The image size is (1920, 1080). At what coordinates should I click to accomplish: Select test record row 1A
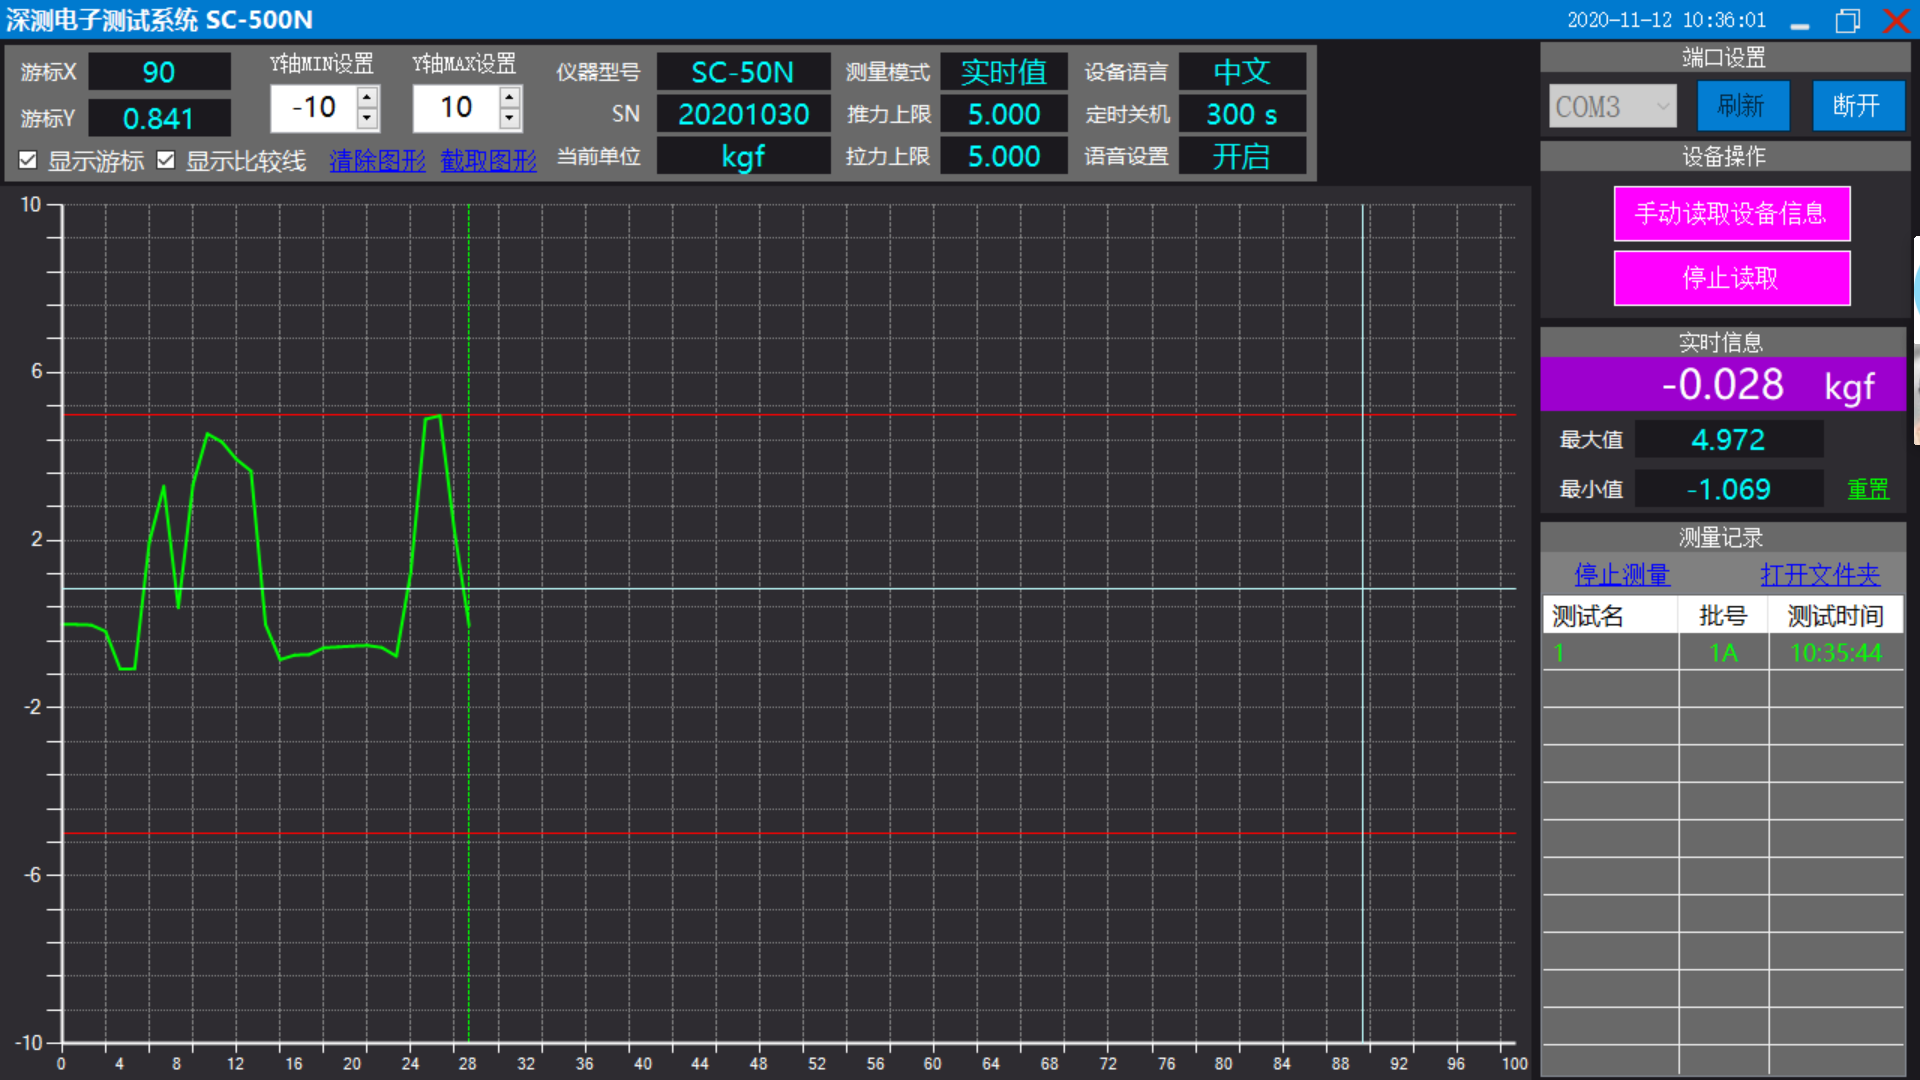[x=1722, y=653]
